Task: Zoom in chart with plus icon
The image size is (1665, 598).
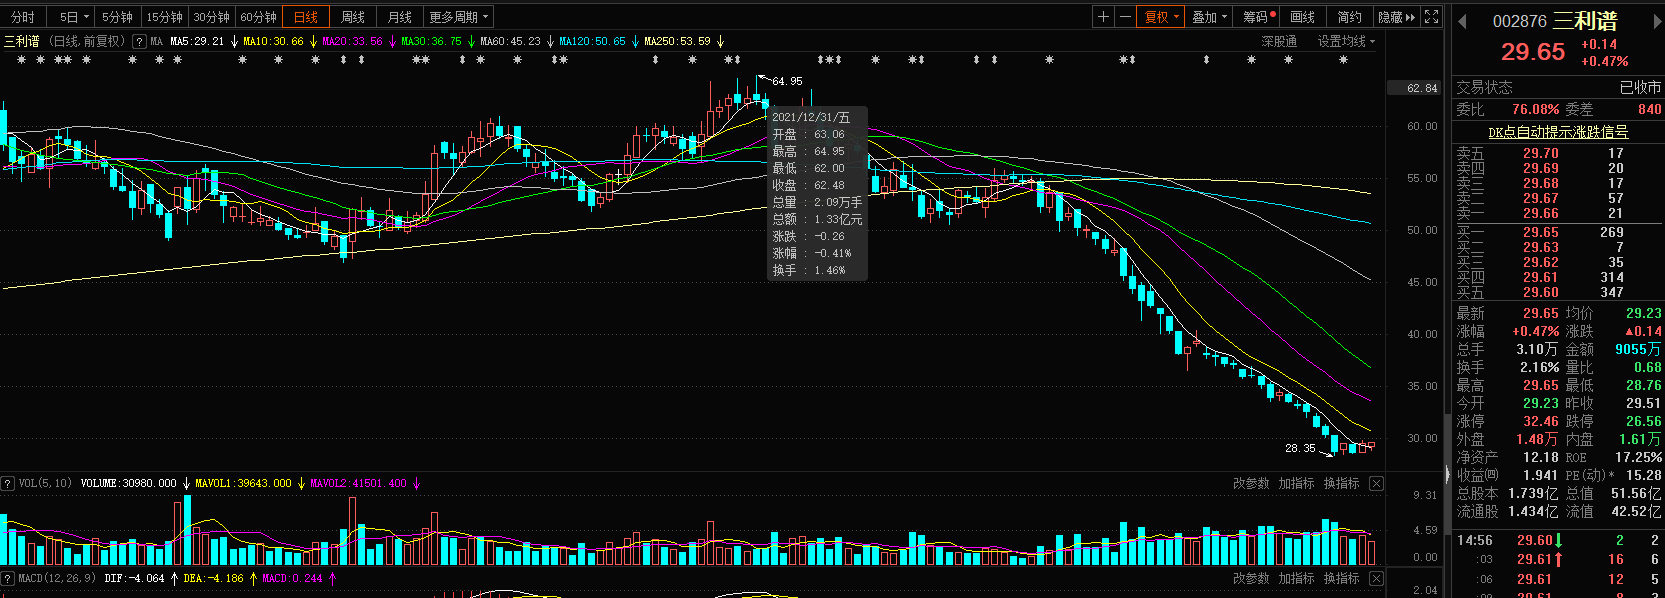Action: point(1103,17)
